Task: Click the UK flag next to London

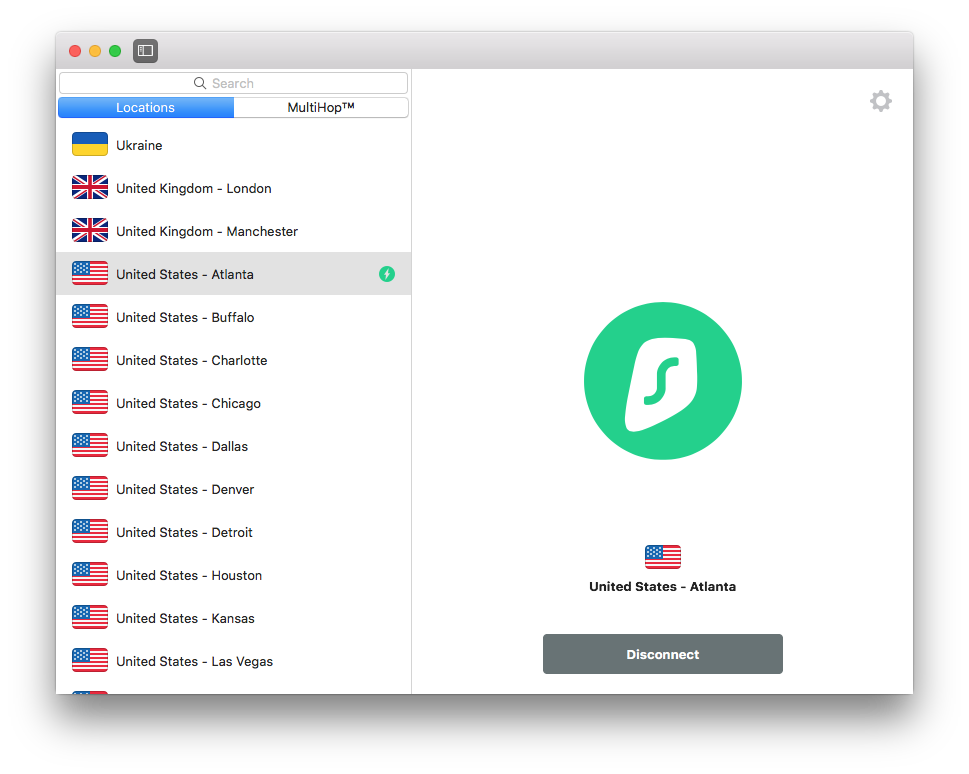Action: click(90, 188)
